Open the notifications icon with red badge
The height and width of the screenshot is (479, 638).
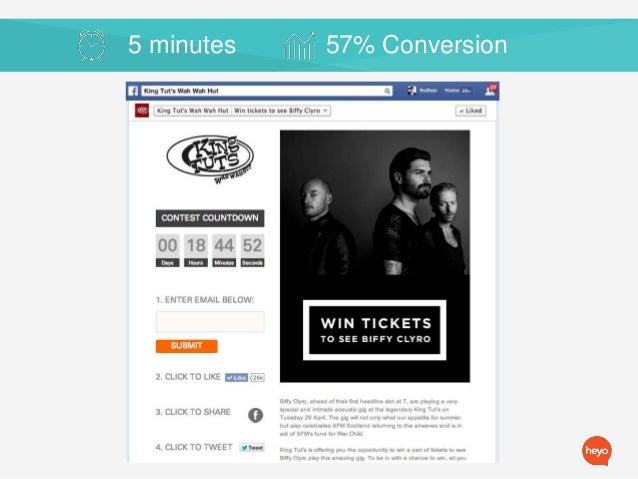point(491,90)
